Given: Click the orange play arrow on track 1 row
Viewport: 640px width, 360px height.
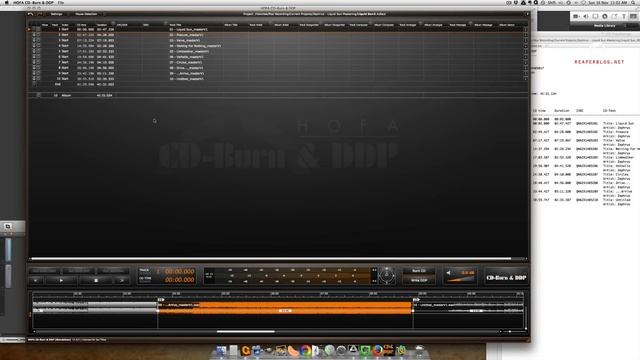Looking at the screenshot, I should click(29, 29).
